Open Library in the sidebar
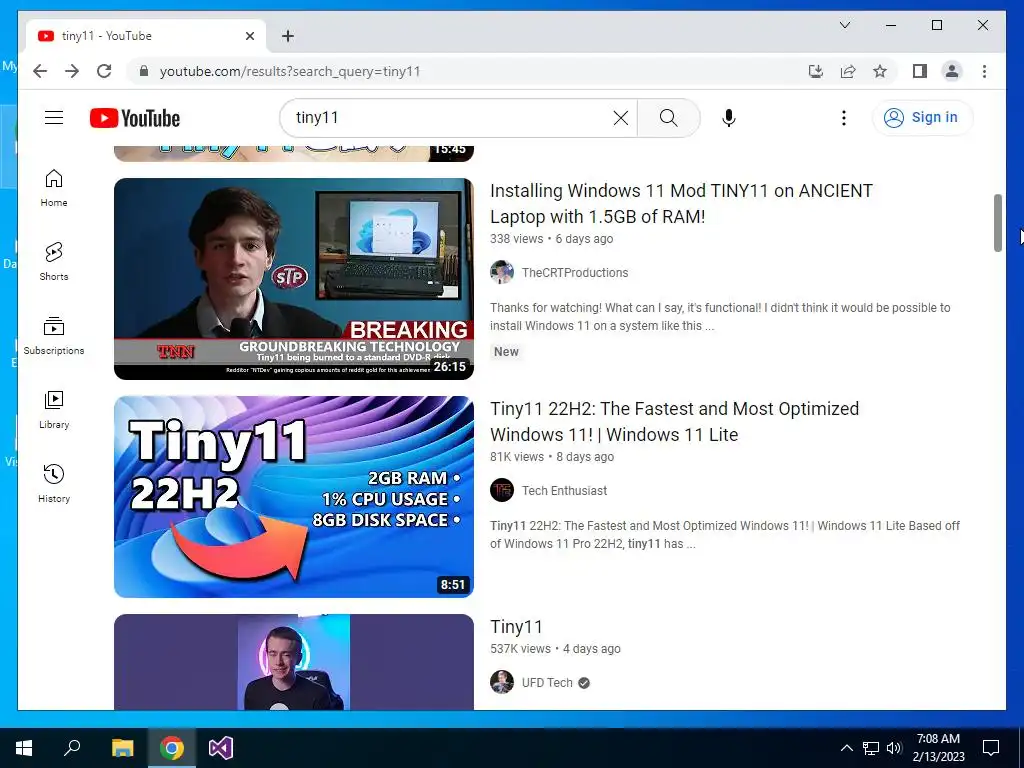Image resolution: width=1024 pixels, height=768 pixels. [54, 410]
